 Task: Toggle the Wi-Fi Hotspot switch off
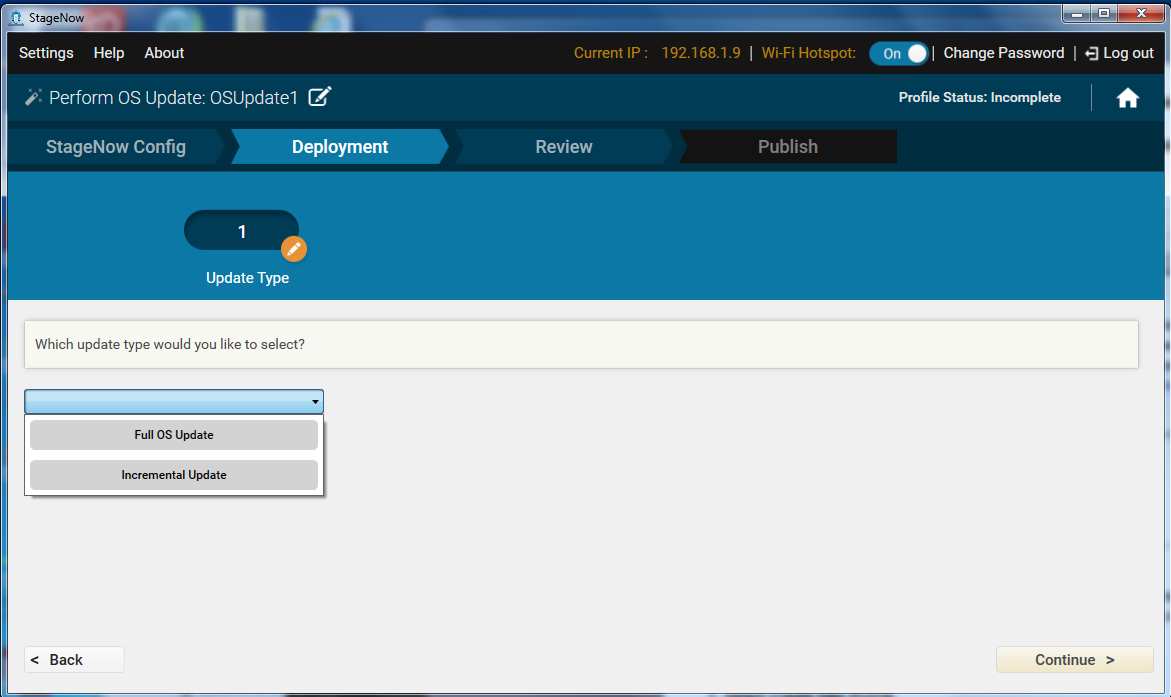click(x=898, y=54)
